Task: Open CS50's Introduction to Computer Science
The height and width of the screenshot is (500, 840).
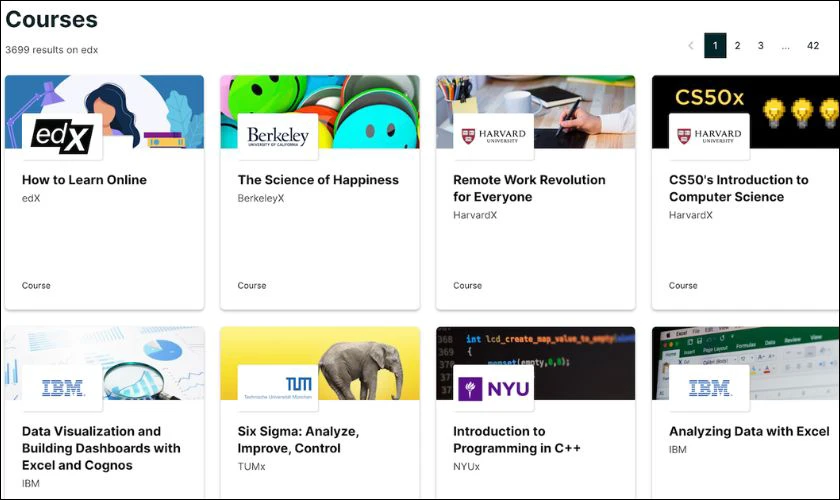Action: [x=739, y=188]
